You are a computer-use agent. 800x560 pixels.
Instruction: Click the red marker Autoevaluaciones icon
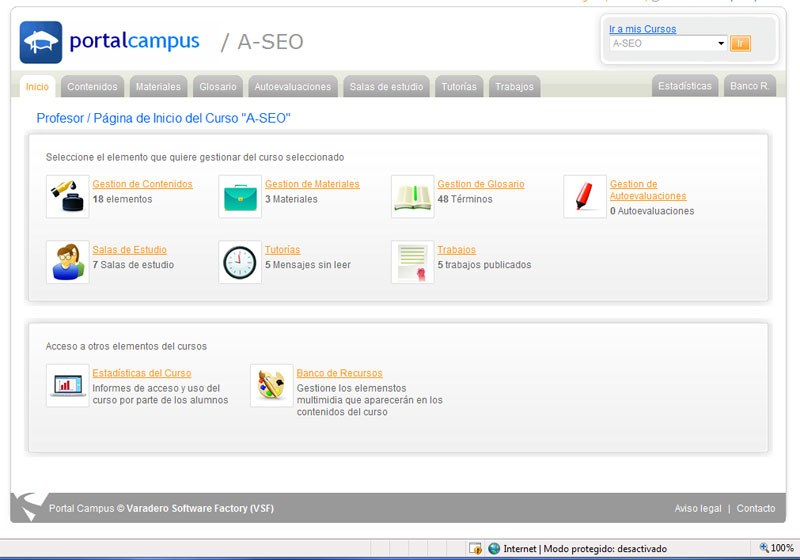click(x=584, y=196)
